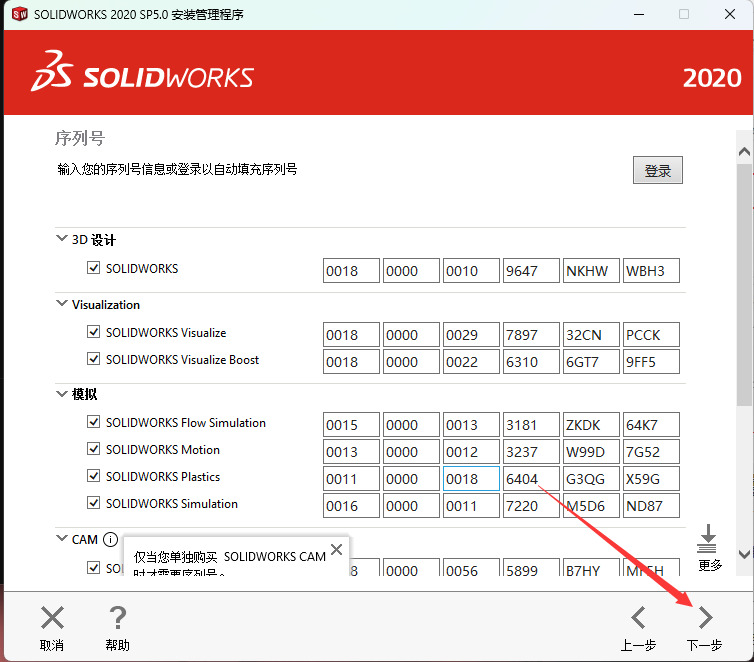This screenshot has width=754, height=662.
Task: Toggle SOLIDWORKS Visualize checkbox
Action: (x=93, y=332)
